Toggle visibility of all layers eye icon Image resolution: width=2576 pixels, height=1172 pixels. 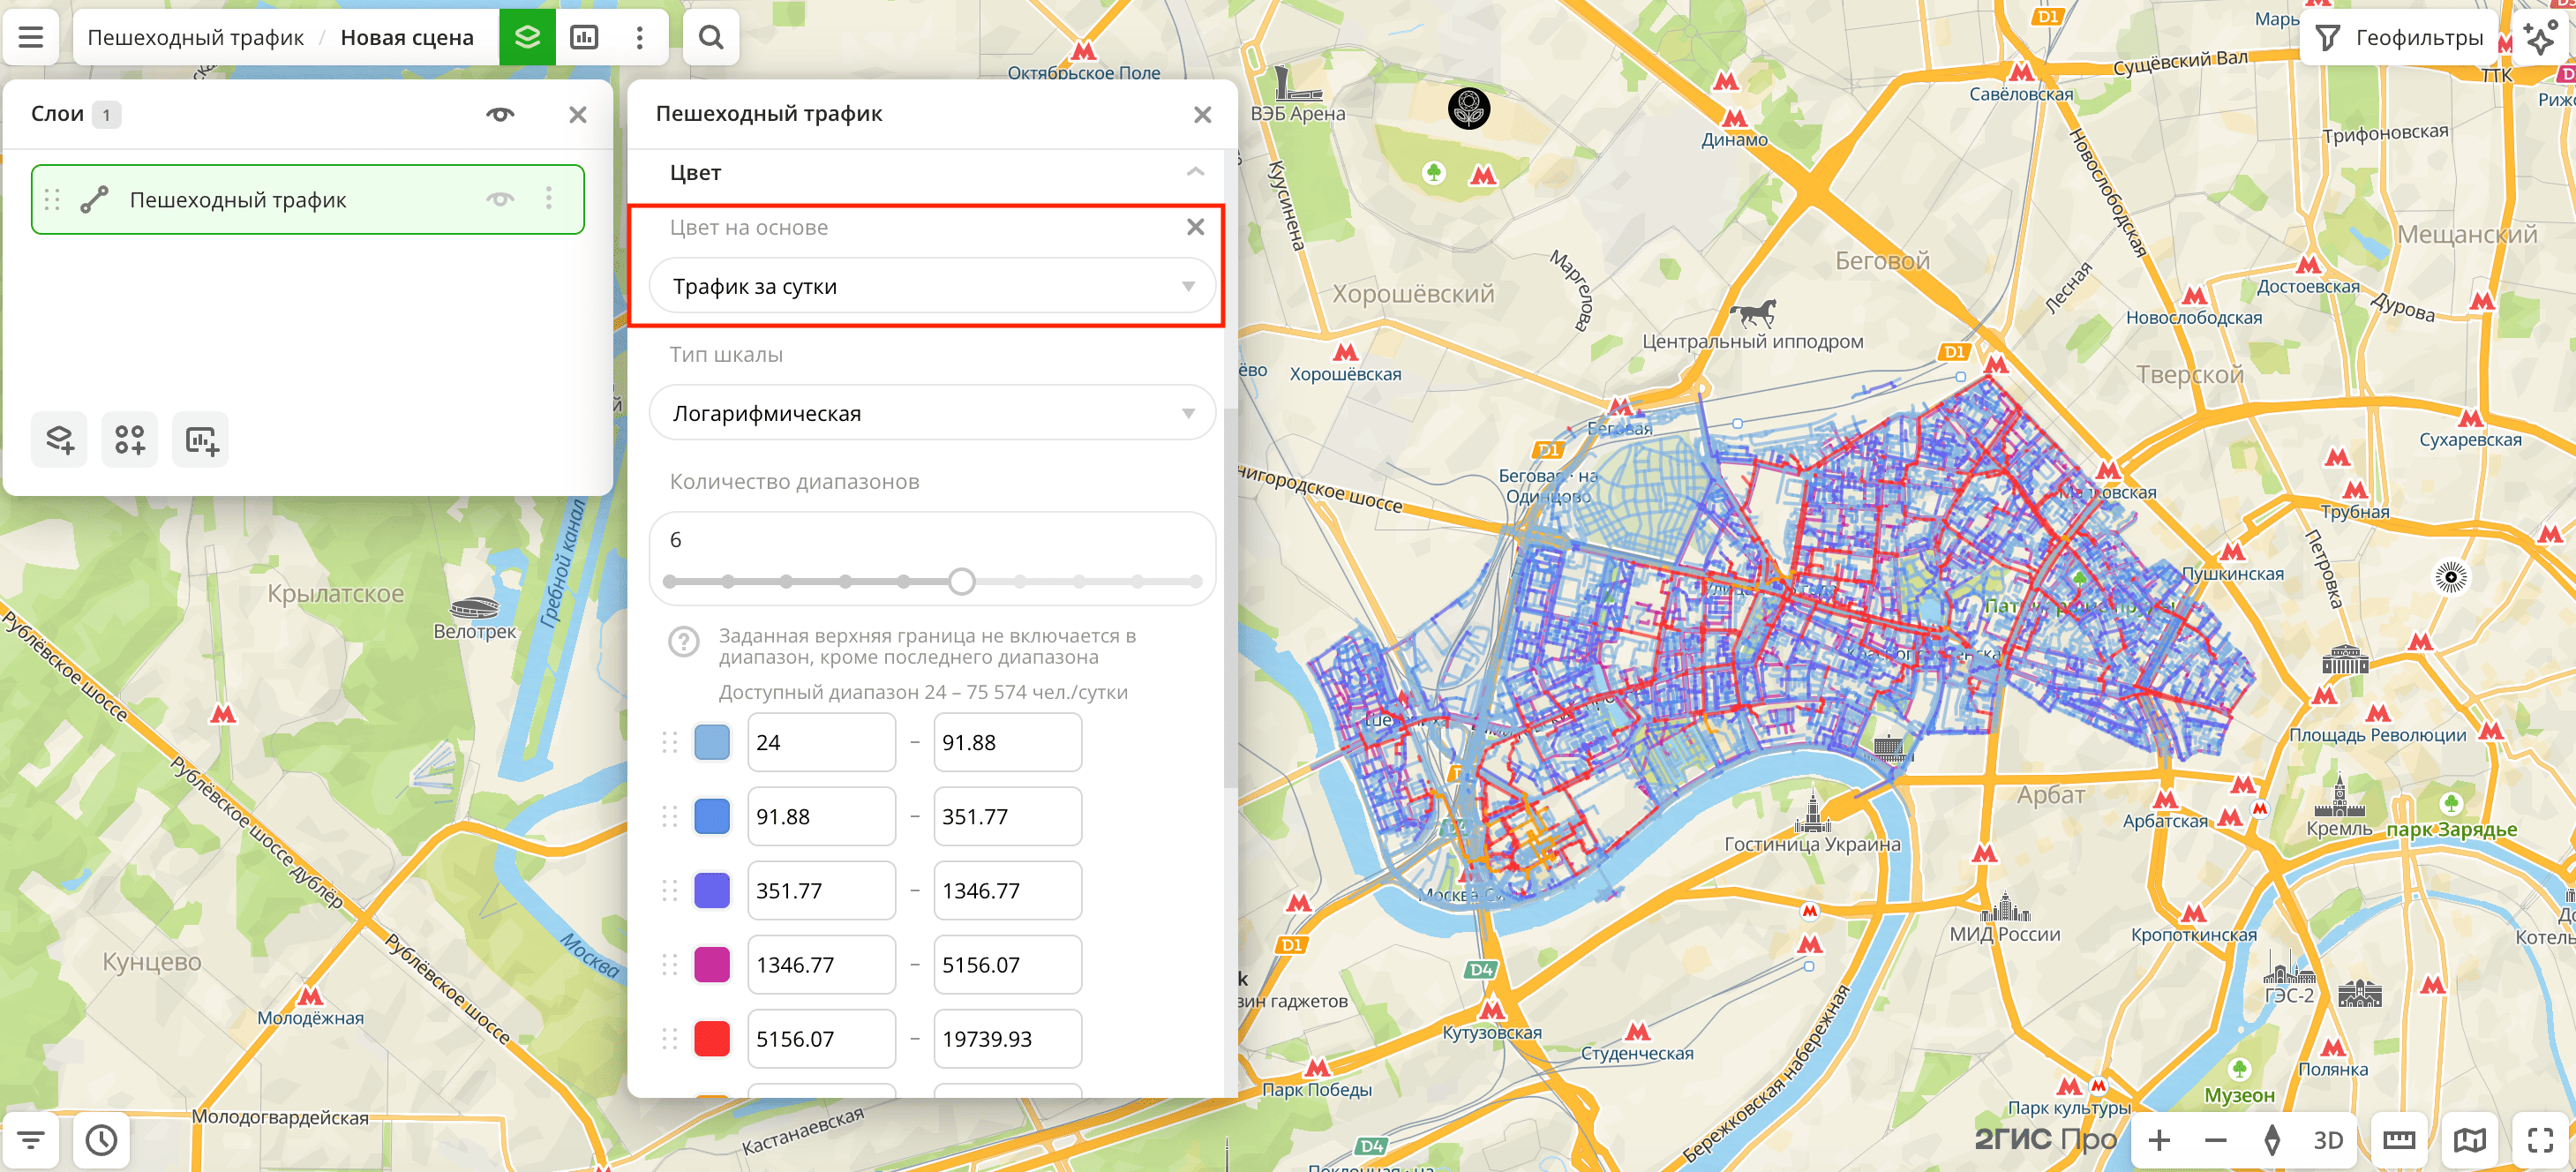pos(500,114)
